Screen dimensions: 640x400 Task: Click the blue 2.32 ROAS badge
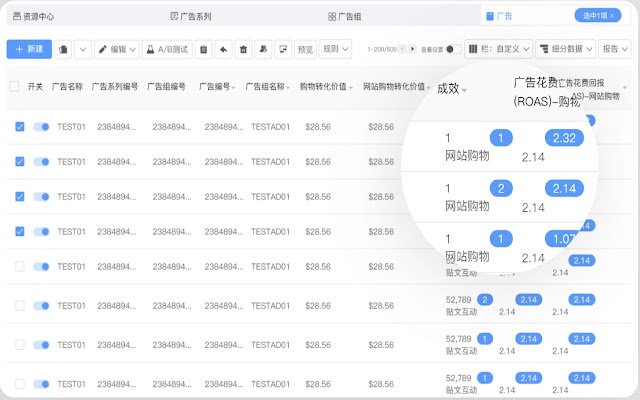564,138
